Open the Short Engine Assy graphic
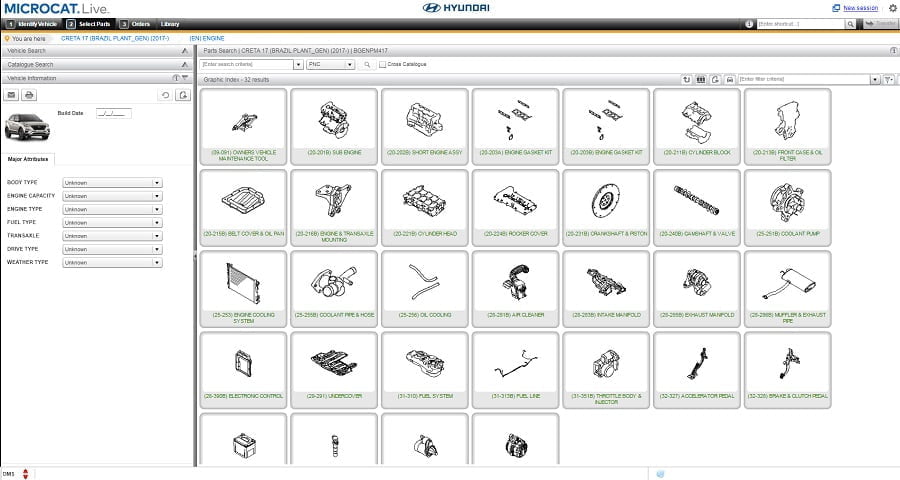The height and width of the screenshot is (480, 900). pos(425,127)
